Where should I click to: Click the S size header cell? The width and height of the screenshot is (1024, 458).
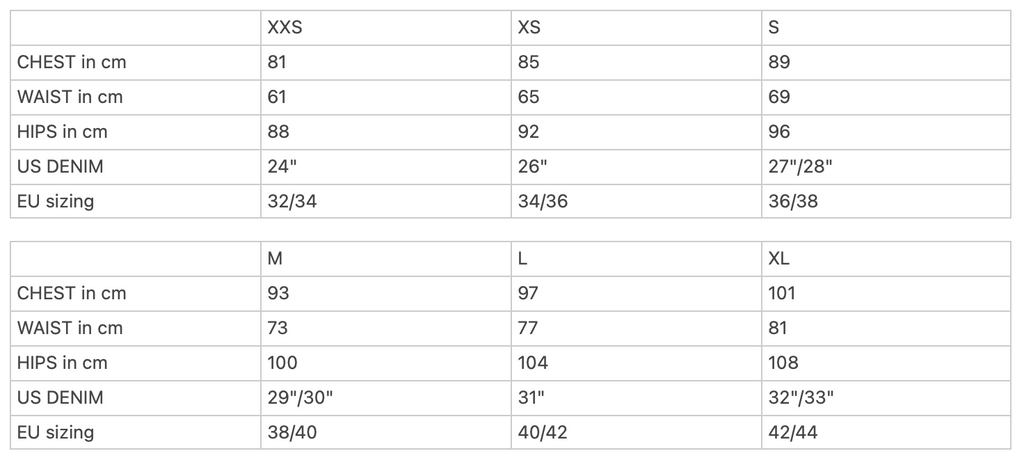click(886, 27)
